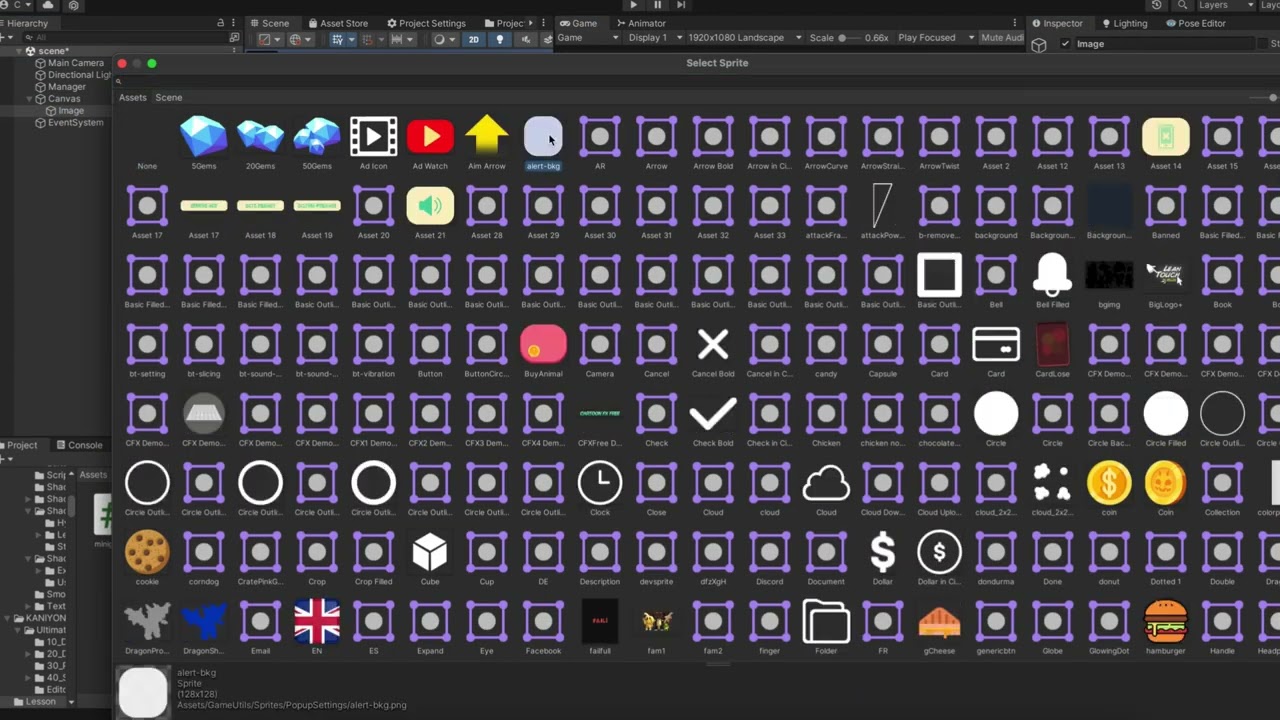Click the global search magnifier button

pyautogui.click(x=1181, y=5)
